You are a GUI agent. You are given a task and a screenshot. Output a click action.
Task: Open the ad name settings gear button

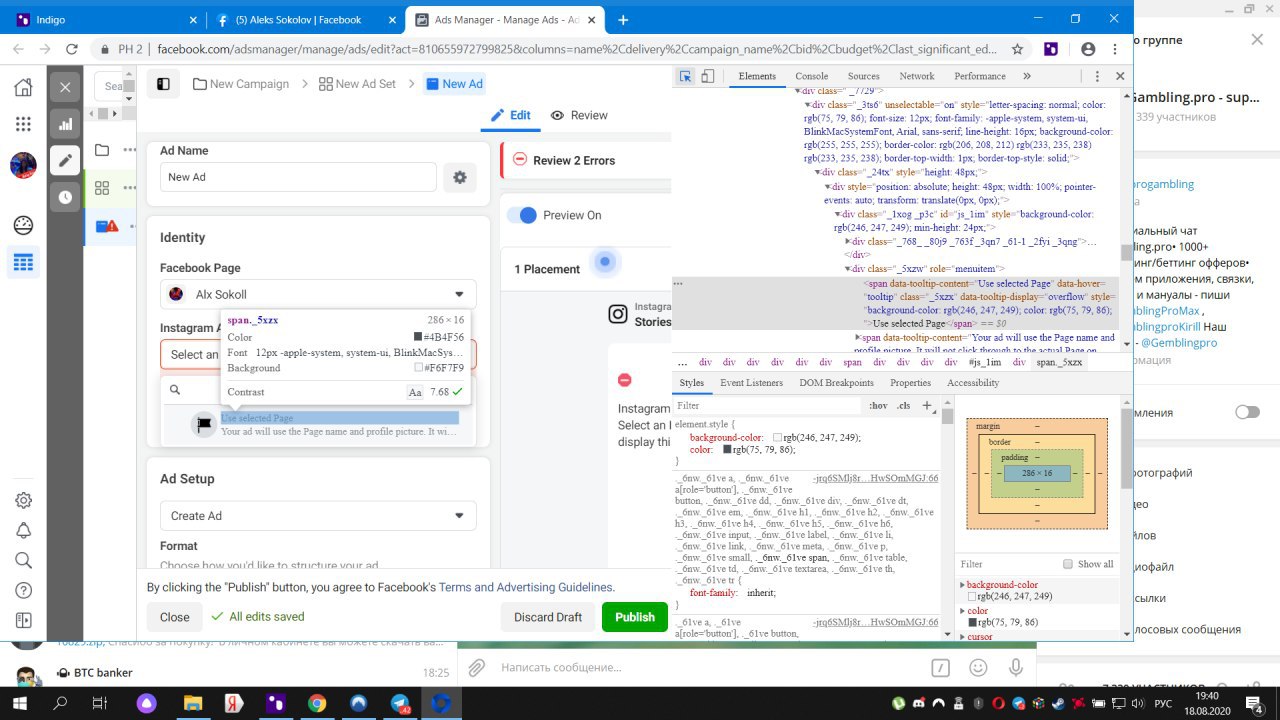[460, 177]
